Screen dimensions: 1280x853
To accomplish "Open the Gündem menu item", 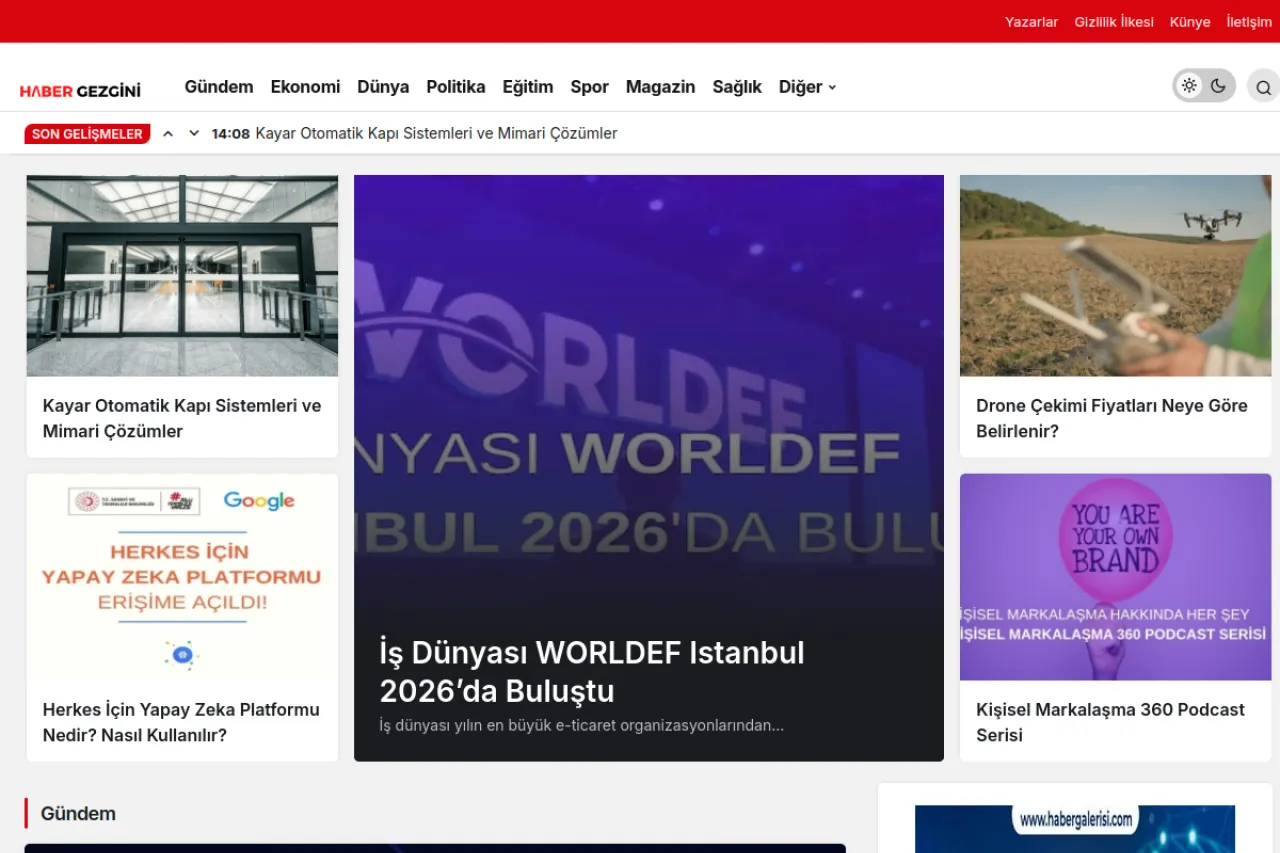I will (219, 87).
